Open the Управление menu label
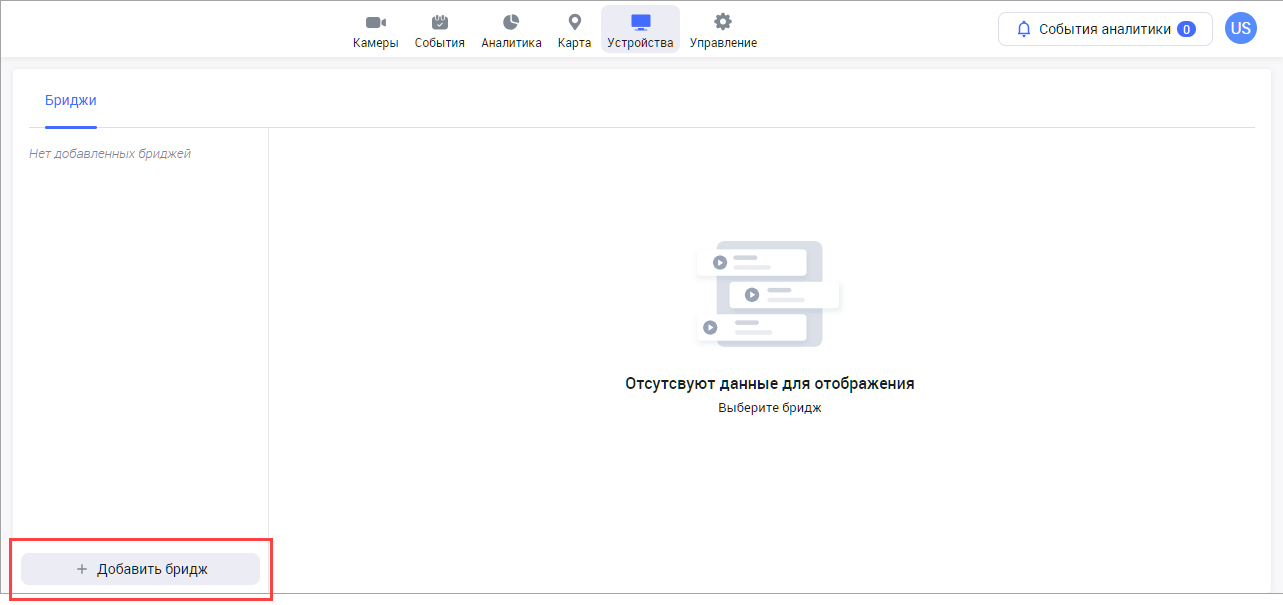Image resolution: width=1283 pixels, height=605 pixels. tap(723, 43)
